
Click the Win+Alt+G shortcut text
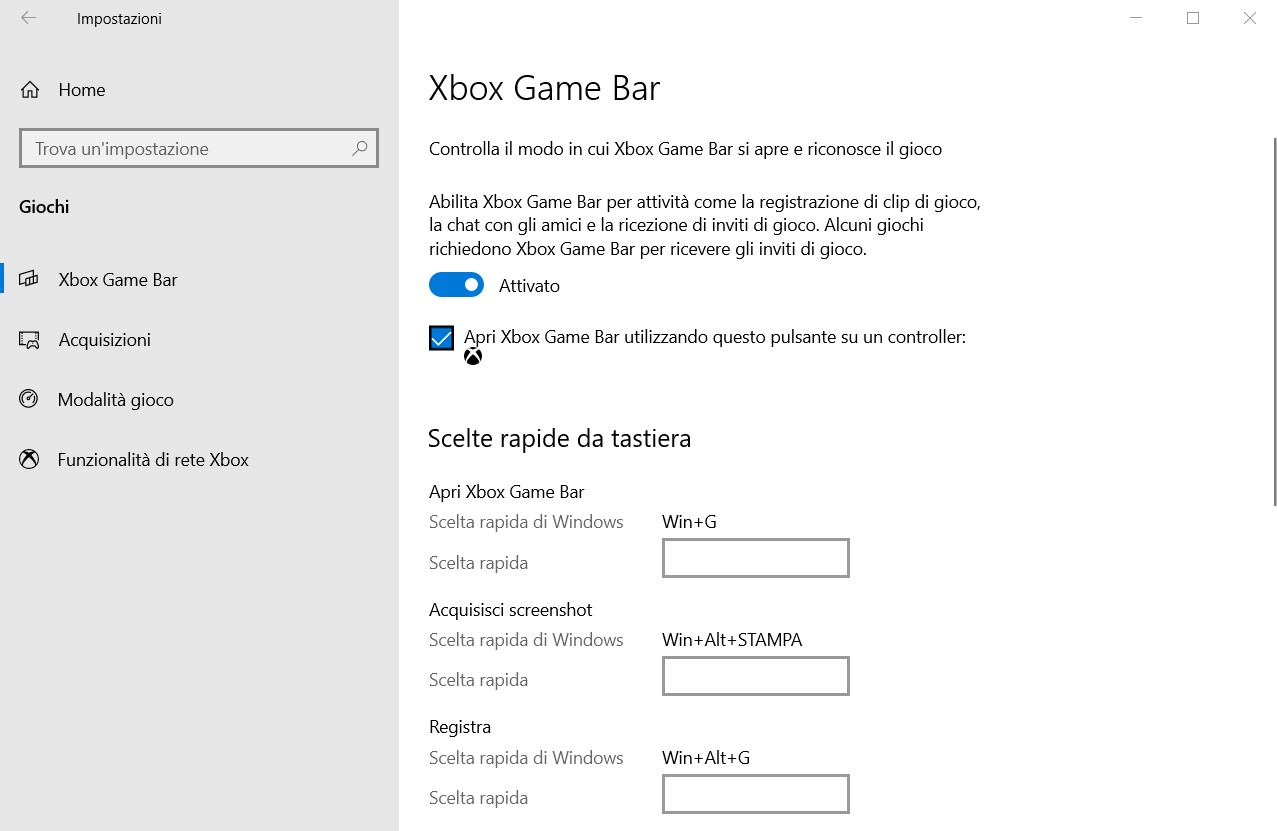(706, 757)
